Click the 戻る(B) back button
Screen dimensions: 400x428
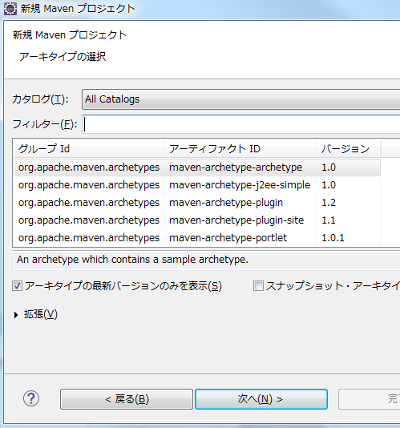click(x=127, y=399)
